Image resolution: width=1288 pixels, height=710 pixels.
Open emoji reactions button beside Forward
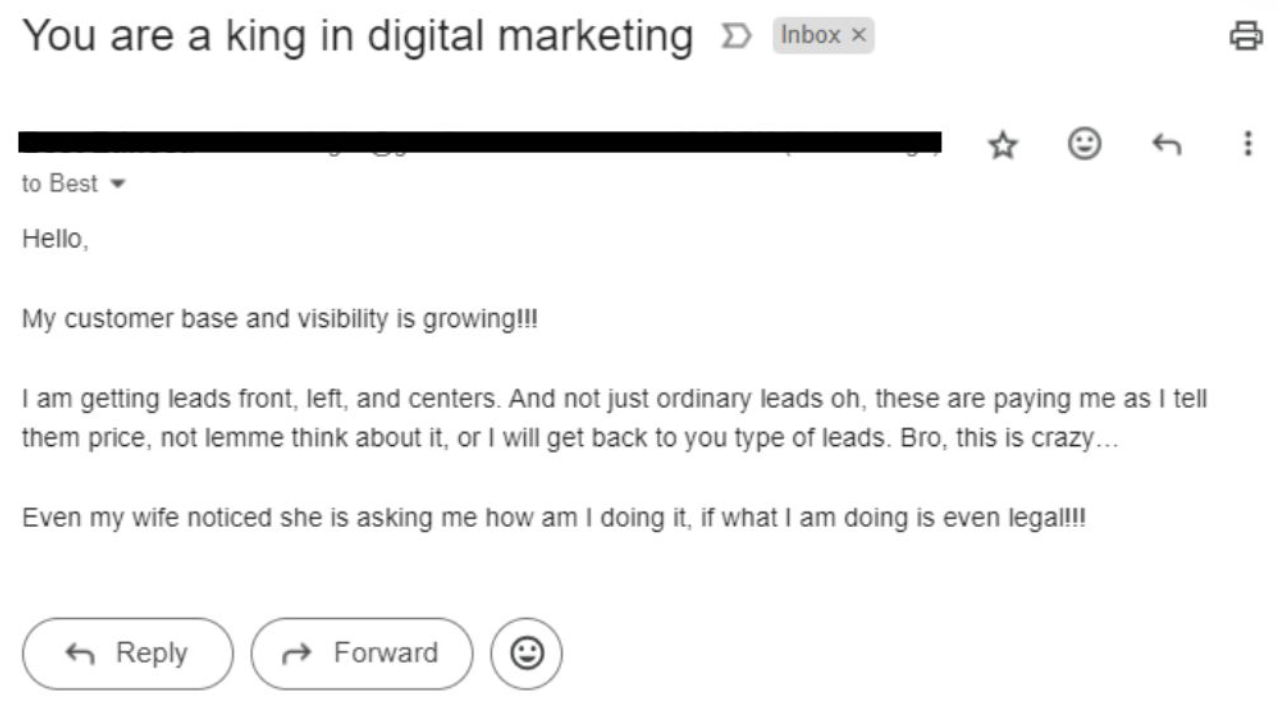[x=526, y=653]
